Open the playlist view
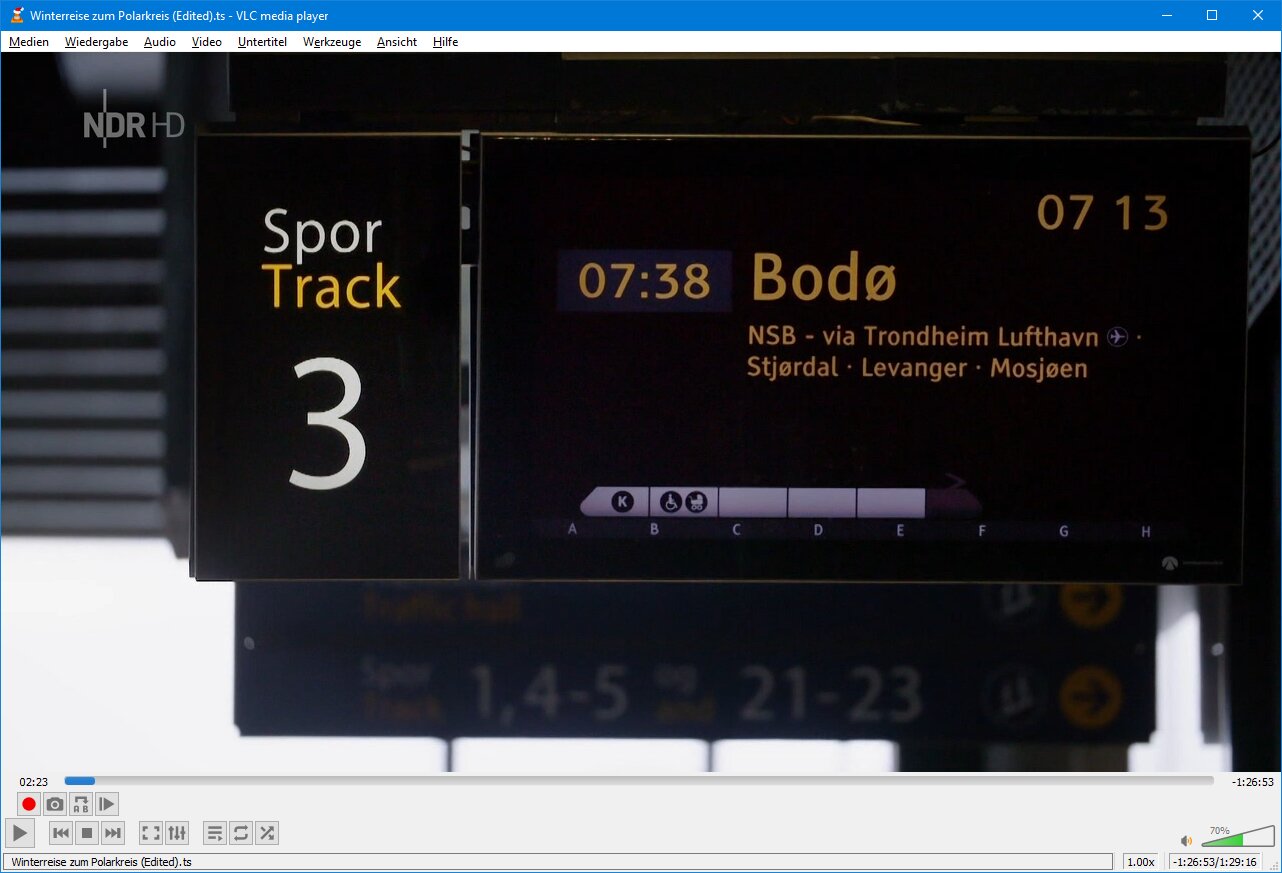The width and height of the screenshot is (1282, 873). point(214,833)
